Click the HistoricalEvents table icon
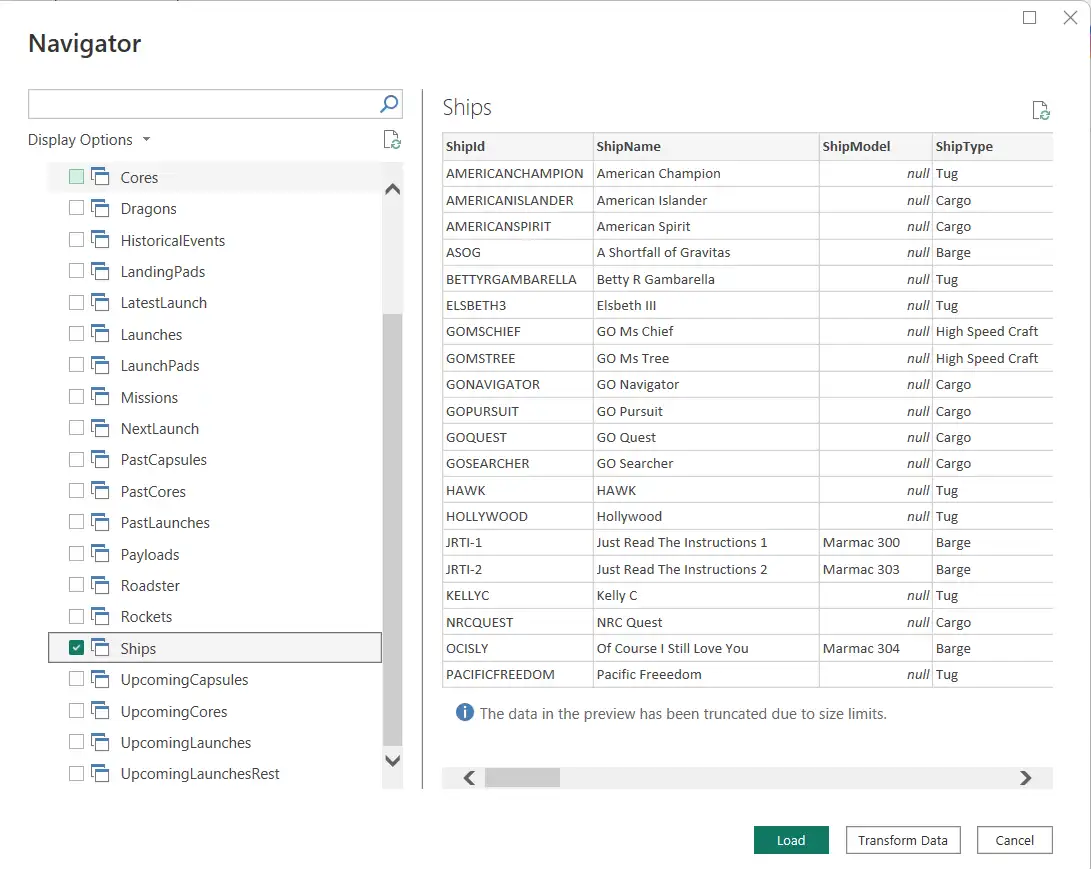The width and height of the screenshot is (1091, 869). coord(100,240)
